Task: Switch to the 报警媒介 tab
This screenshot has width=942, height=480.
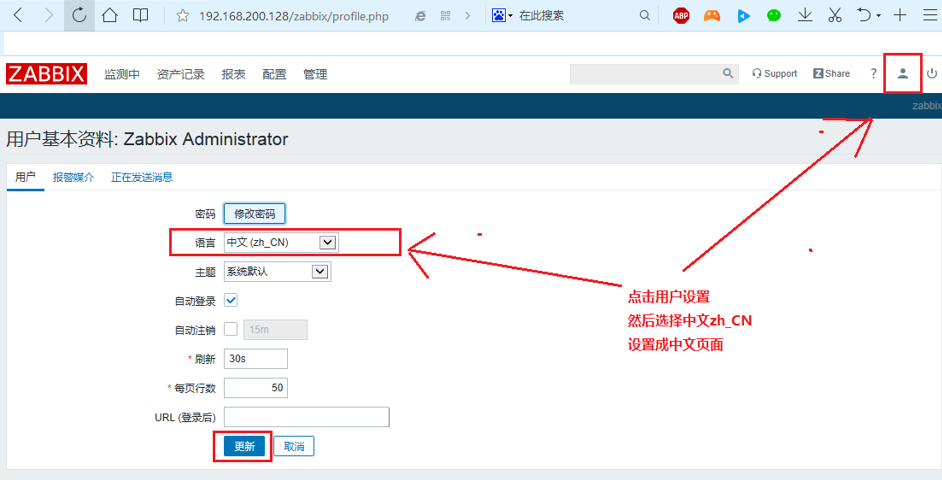Action: click(73, 177)
